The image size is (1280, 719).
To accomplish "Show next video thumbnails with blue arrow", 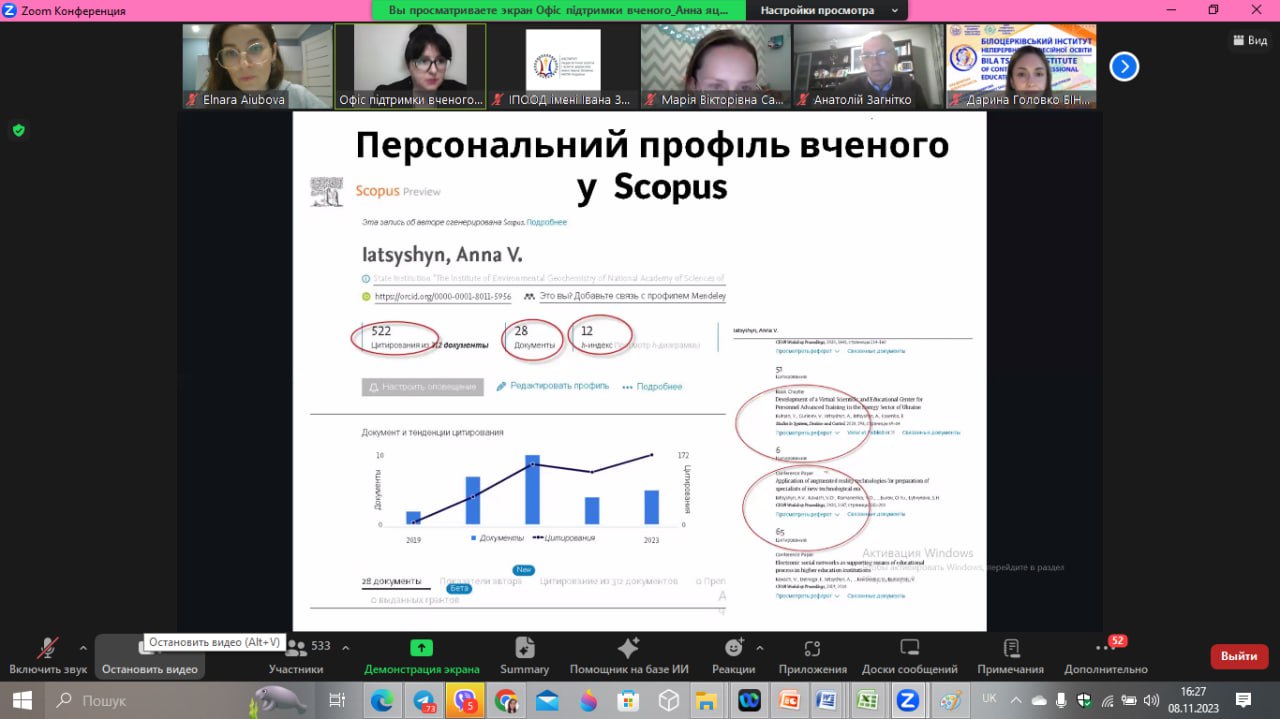I will [1124, 67].
